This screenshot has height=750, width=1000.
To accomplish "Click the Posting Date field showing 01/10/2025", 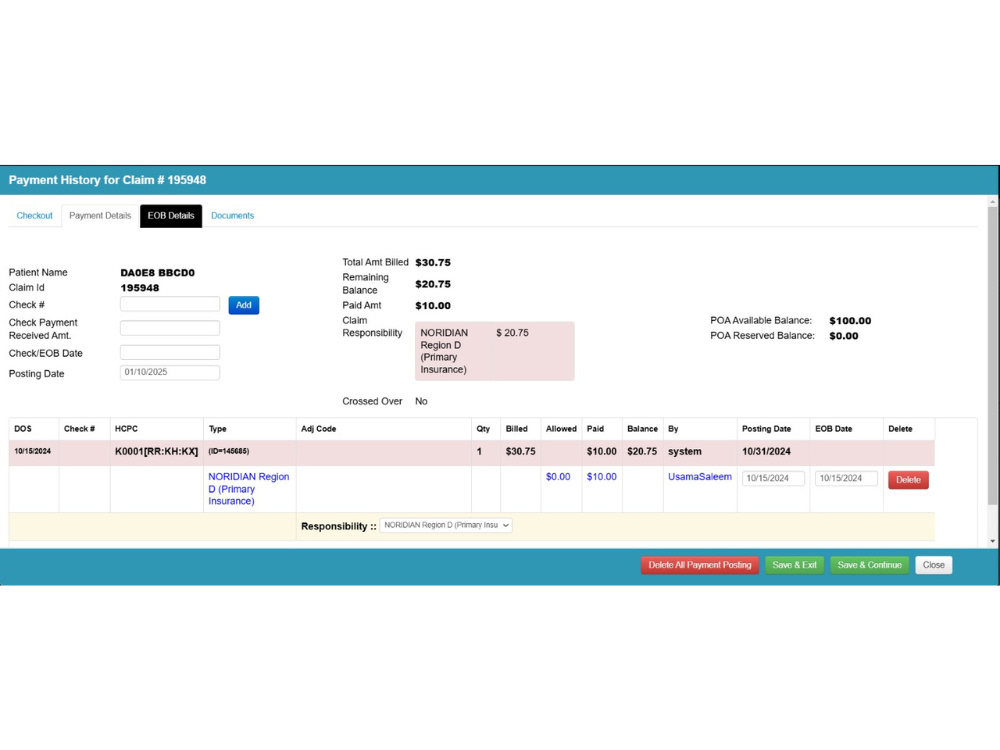I will (170, 372).
